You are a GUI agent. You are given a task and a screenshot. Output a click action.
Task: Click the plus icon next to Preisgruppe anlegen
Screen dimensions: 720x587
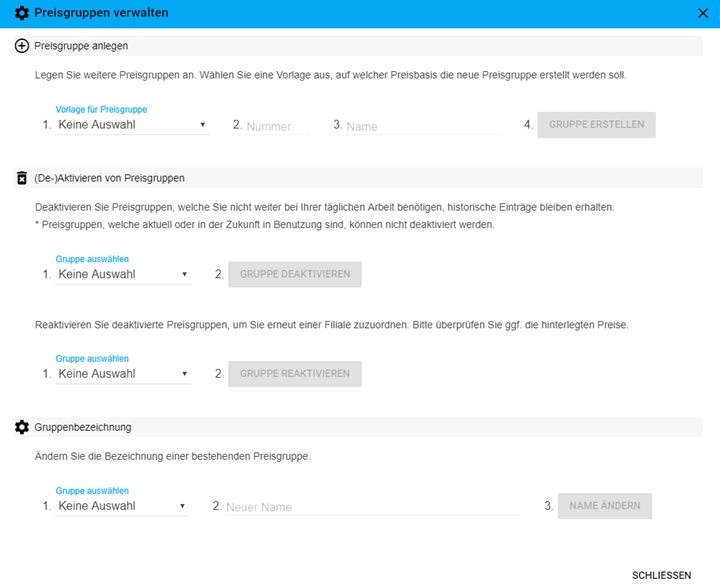pyautogui.click(x=22, y=46)
